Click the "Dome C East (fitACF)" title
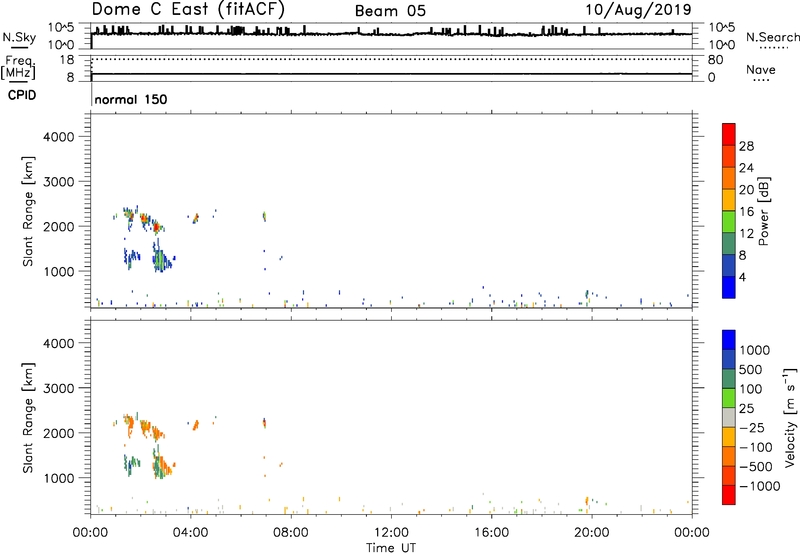 (188, 9)
